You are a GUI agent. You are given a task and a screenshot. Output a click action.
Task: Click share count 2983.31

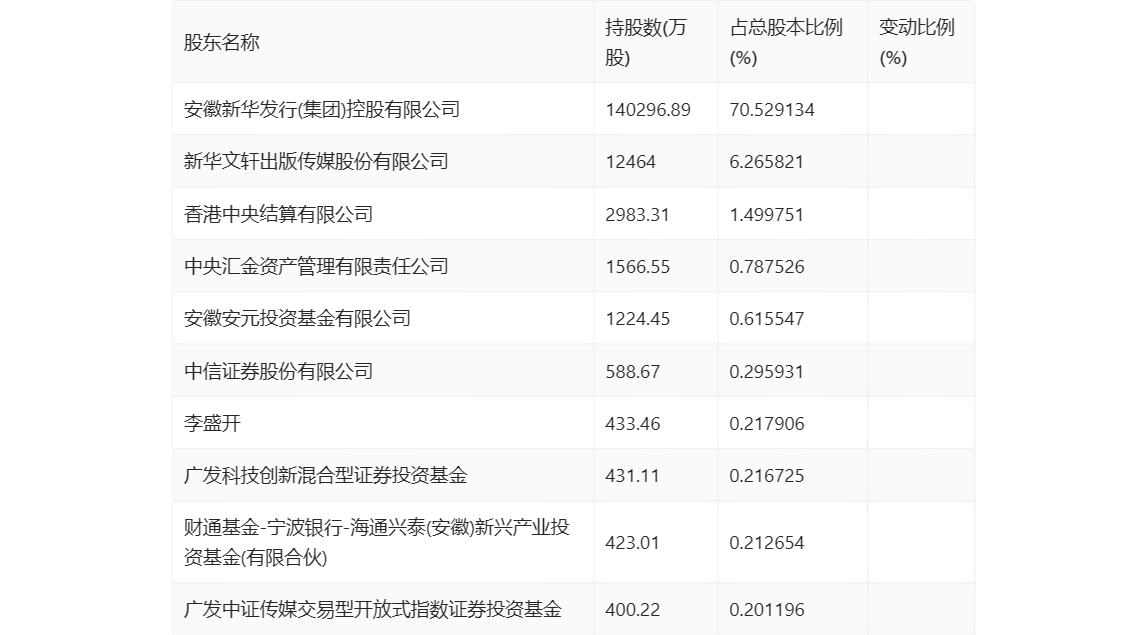pyautogui.click(x=638, y=215)
